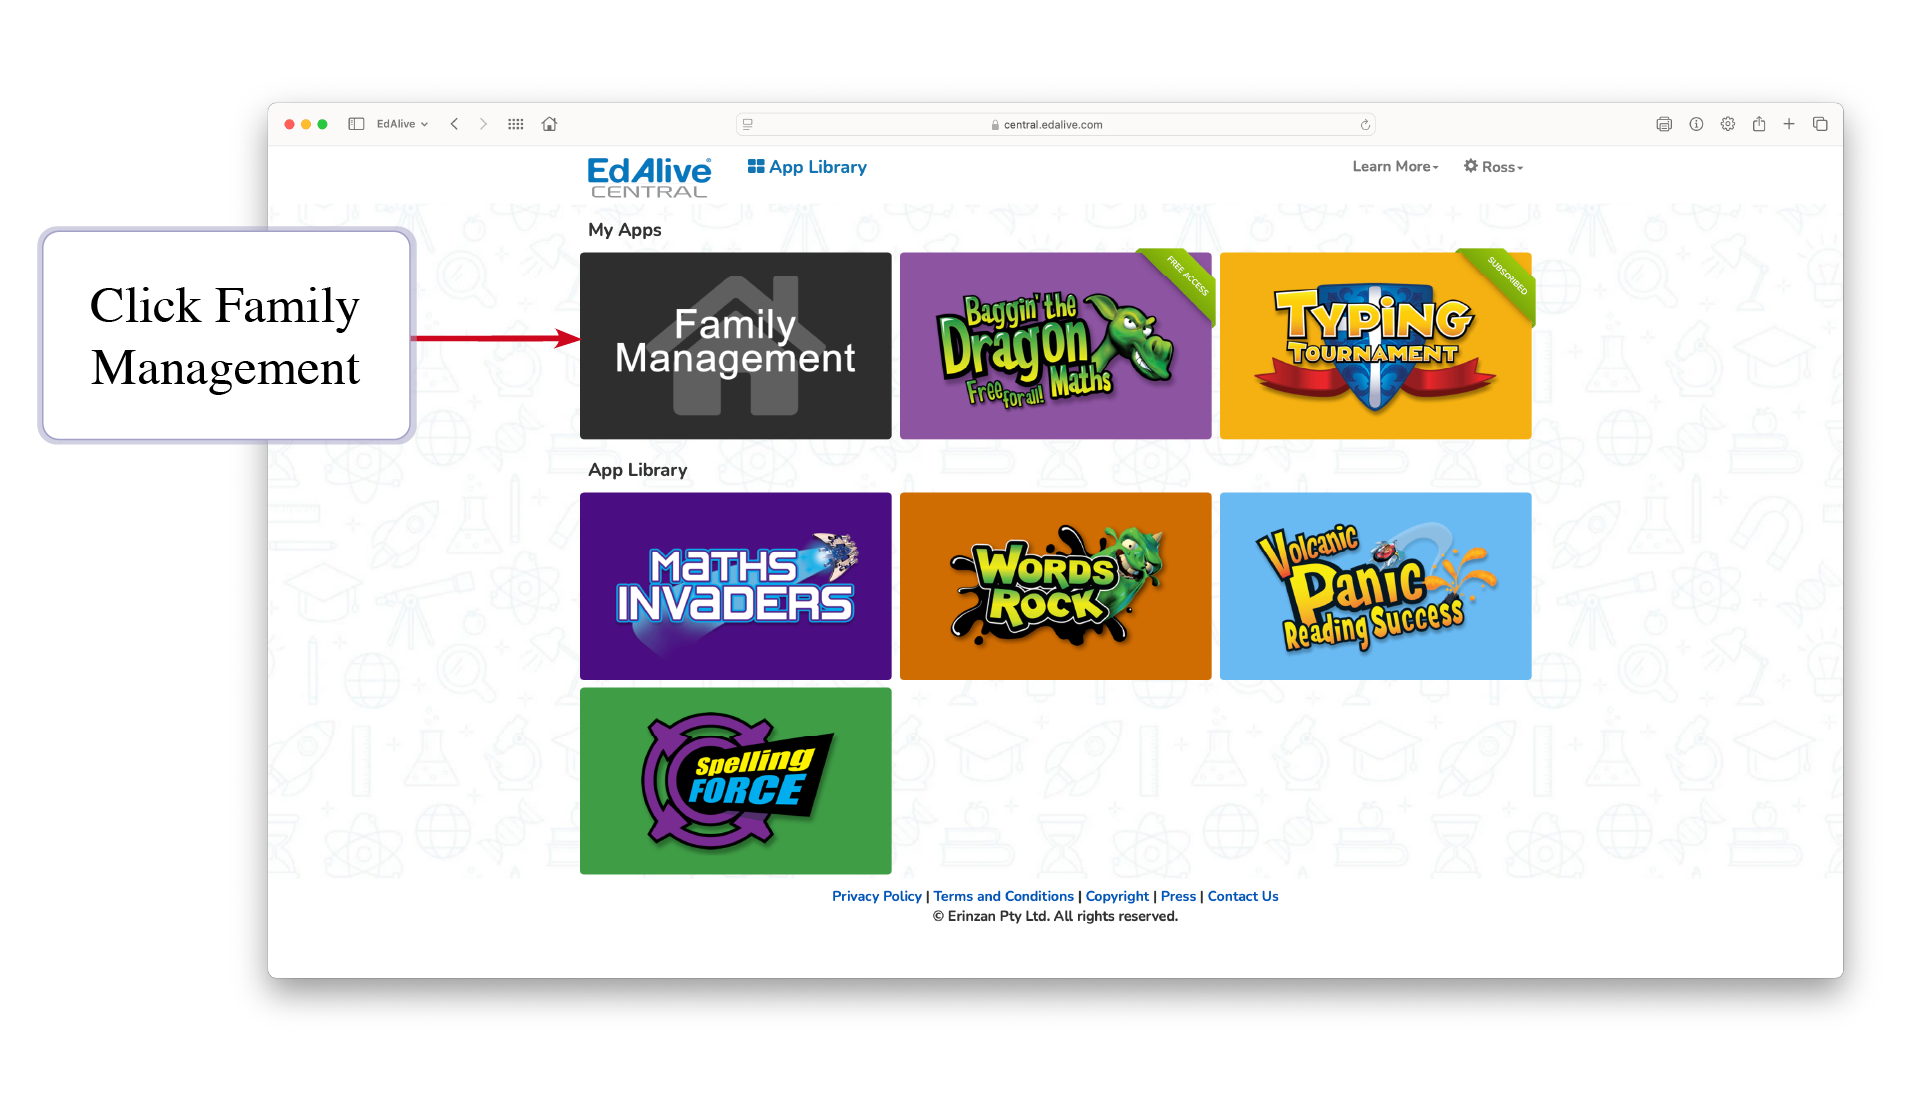Click the print icon in toolbar
Image resolution: width=1920 pixels, height=1110 pixels.
click(x=1664, y=124)
